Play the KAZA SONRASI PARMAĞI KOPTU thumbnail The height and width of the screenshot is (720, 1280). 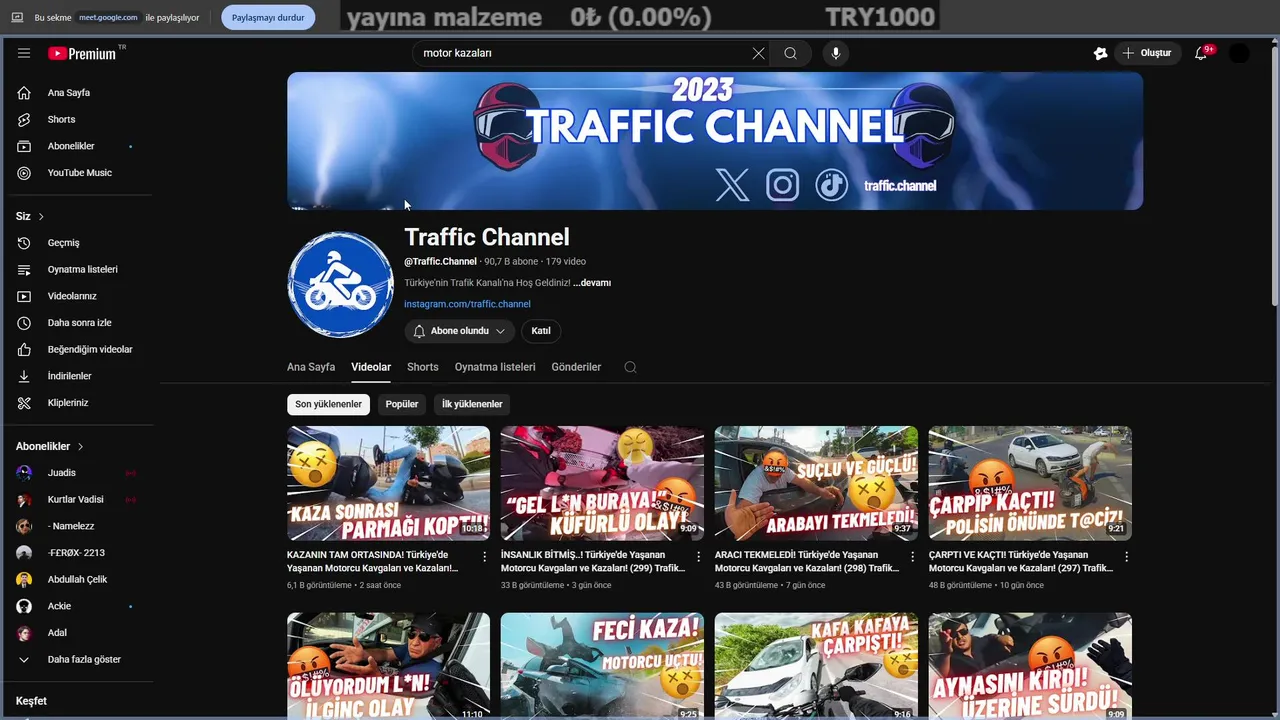(388, 483)
